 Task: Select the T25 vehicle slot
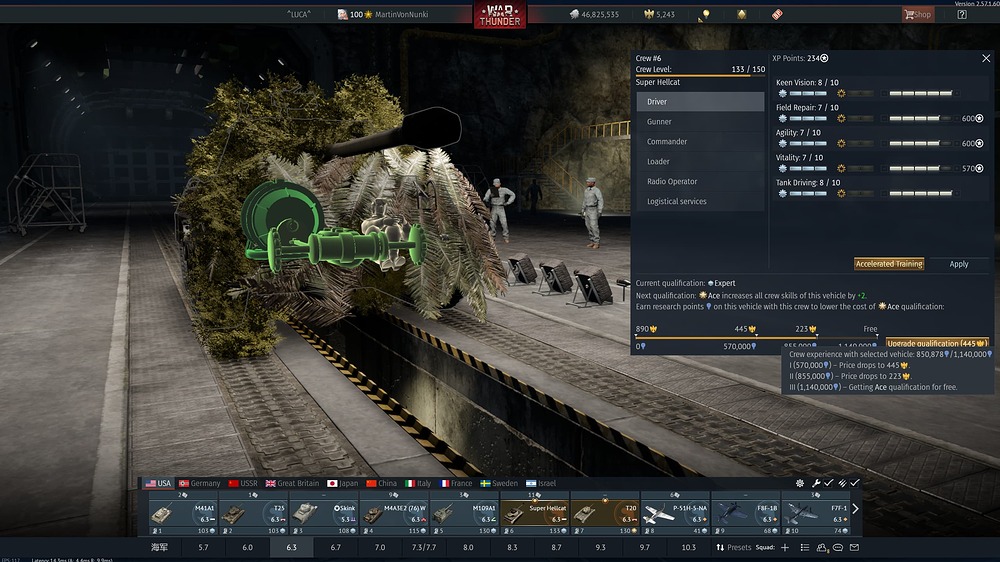pyautogui.click(x=253, y=515)
